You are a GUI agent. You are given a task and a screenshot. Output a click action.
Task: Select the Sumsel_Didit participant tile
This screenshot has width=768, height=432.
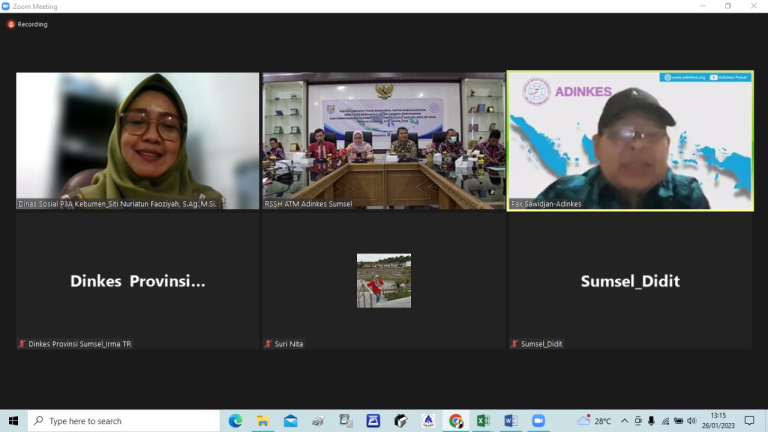point(630,281)
